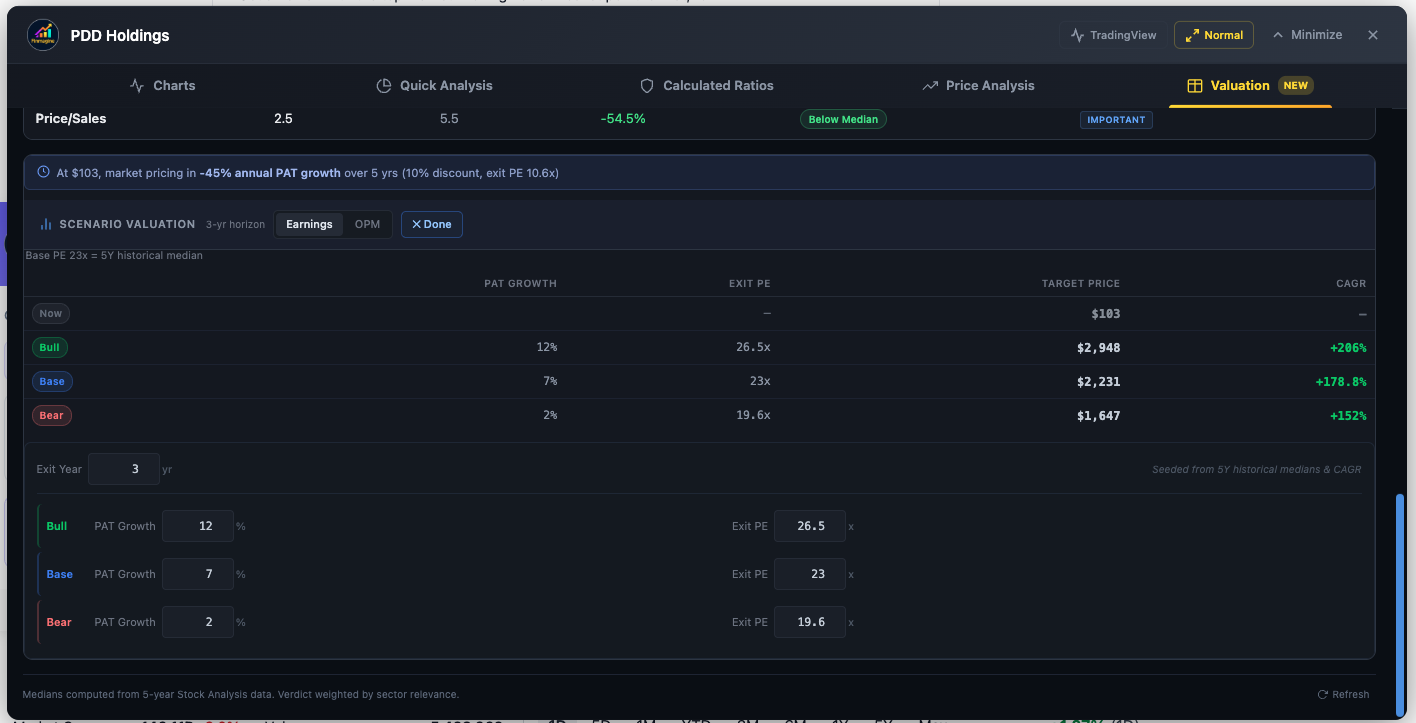Screen dimensions: 1416x723
Task: Close the scenario editor with Done
Action: click(431, 224)
